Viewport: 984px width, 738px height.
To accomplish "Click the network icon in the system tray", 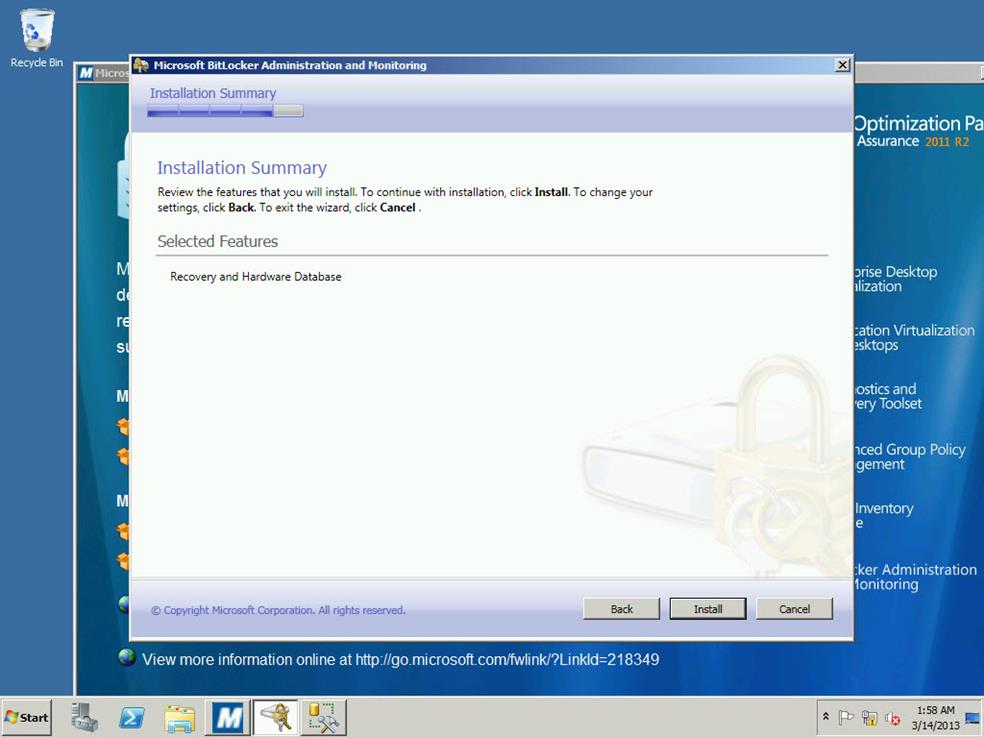I will coord(869,717).
